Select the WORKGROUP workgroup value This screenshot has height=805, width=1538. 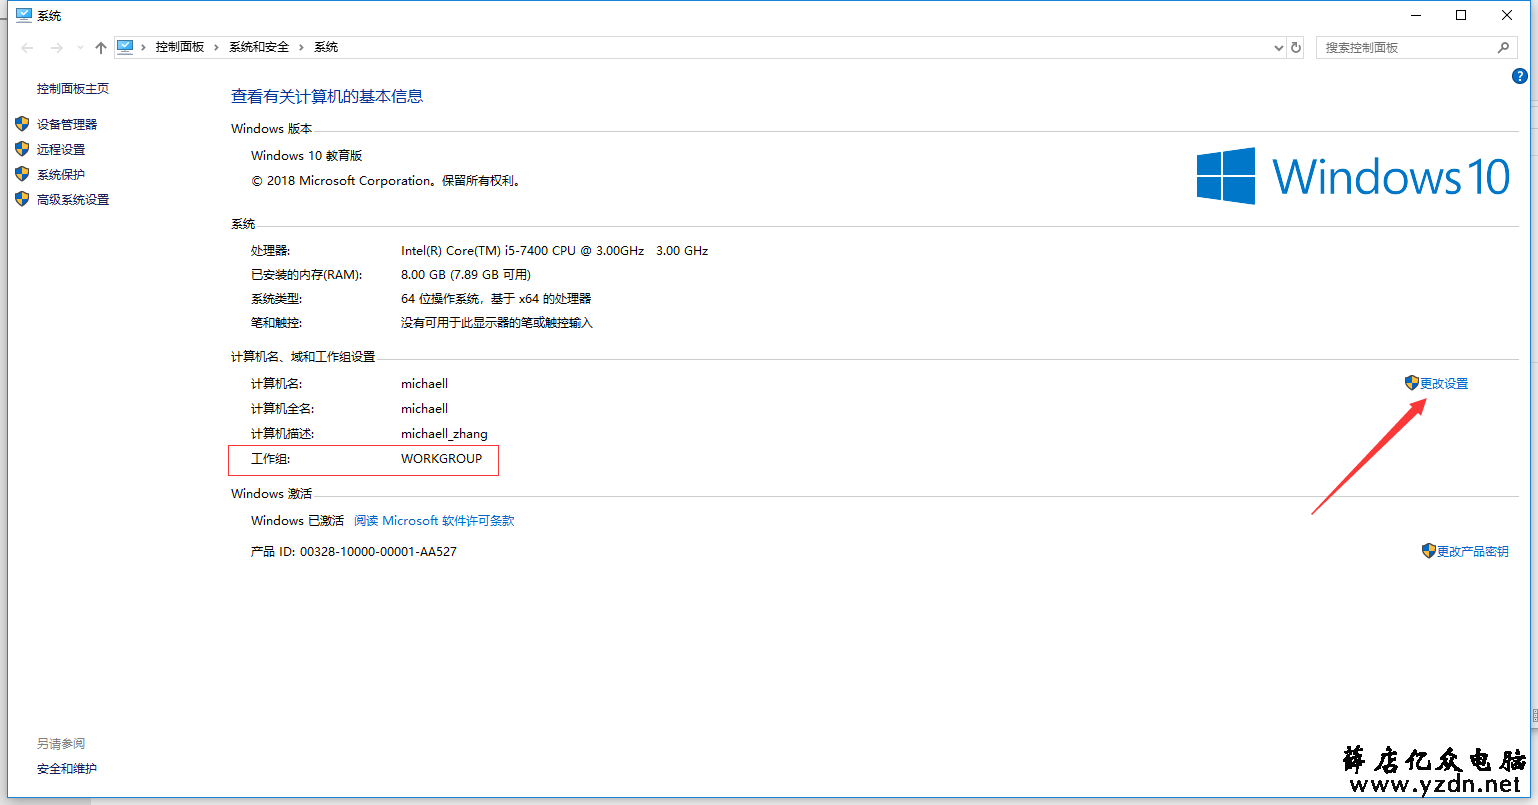[x=441, y=458]
